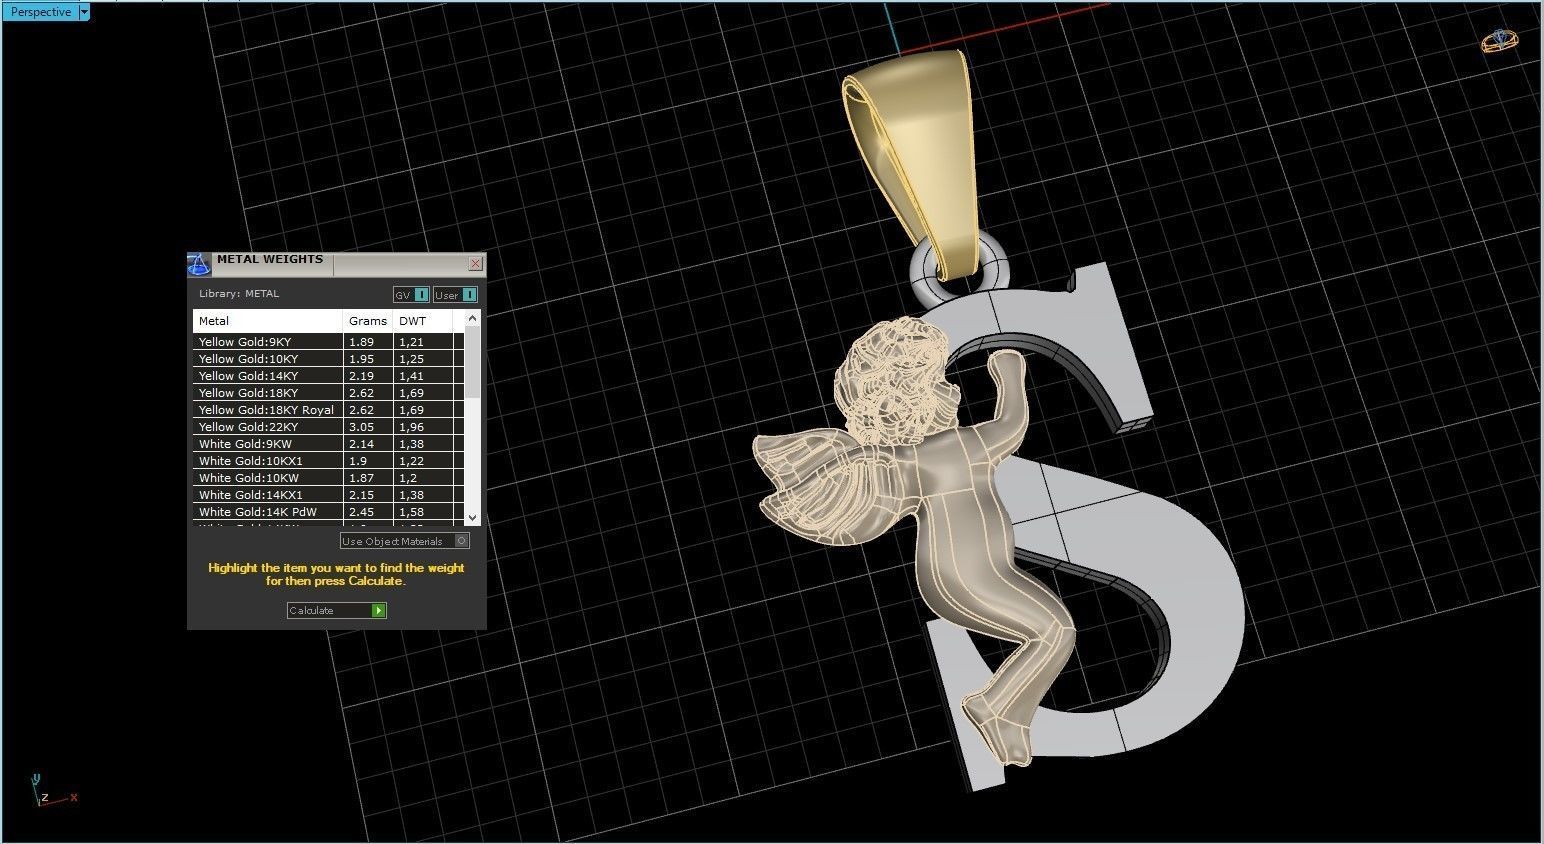Click the icon beside Use Object Materials field
This screenshot has width=1544, height=844.
coord(462,541)
